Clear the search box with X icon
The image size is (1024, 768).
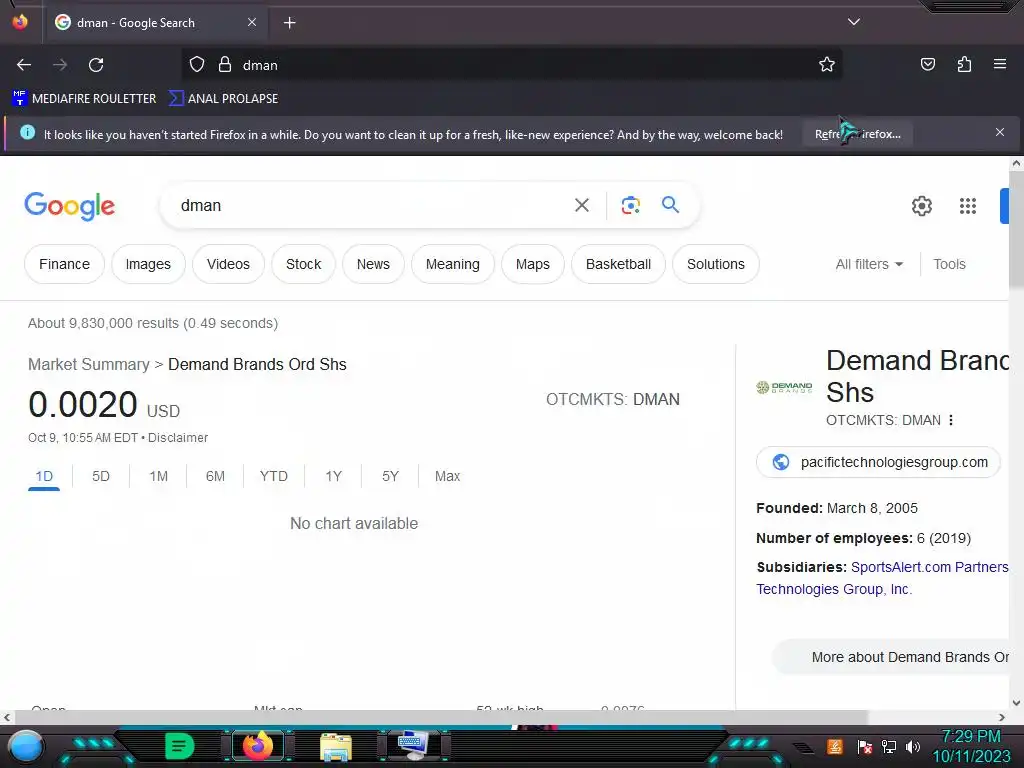click(582, 206)
